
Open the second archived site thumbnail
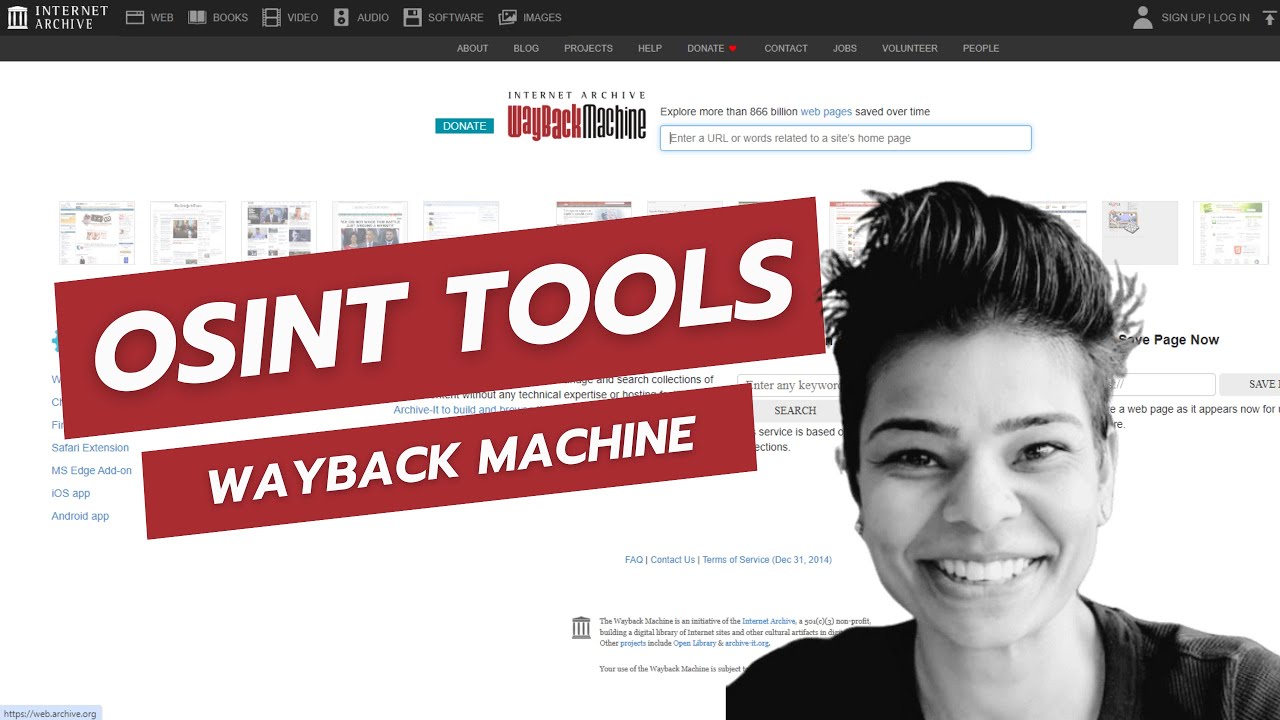pos(188,233)
